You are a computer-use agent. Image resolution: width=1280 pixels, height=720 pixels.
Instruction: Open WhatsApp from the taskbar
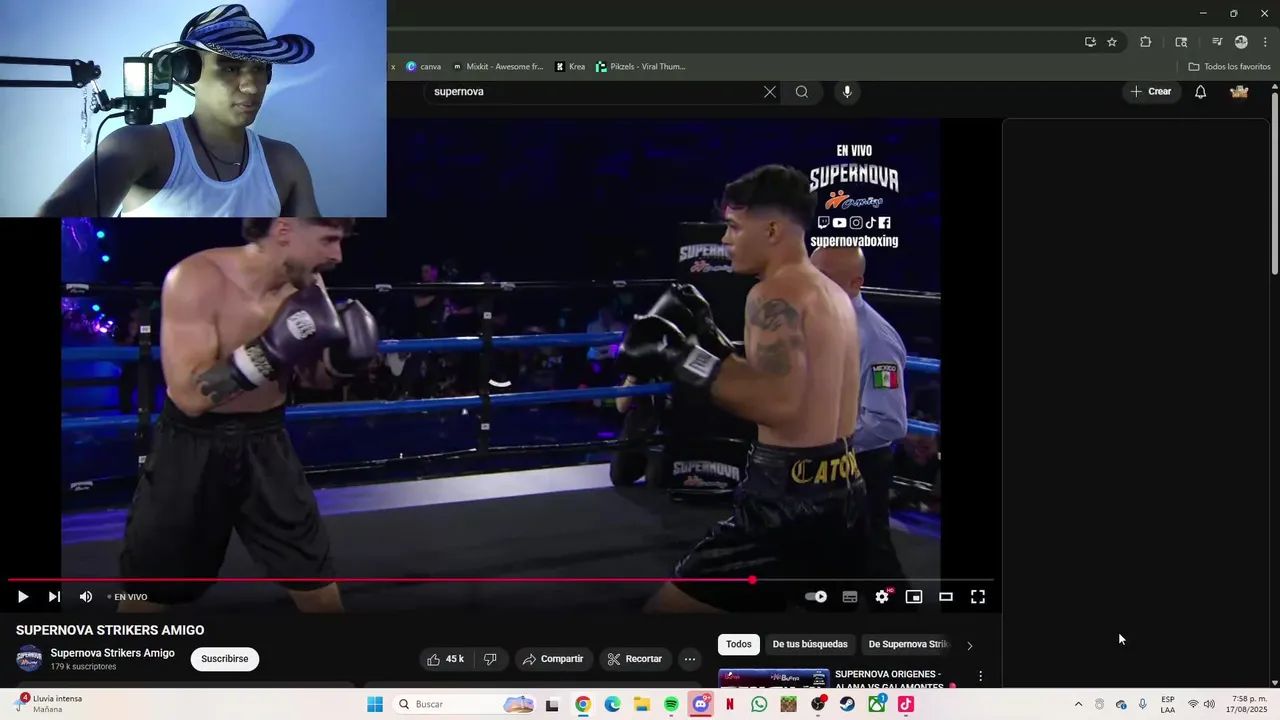tap(759, 704)
